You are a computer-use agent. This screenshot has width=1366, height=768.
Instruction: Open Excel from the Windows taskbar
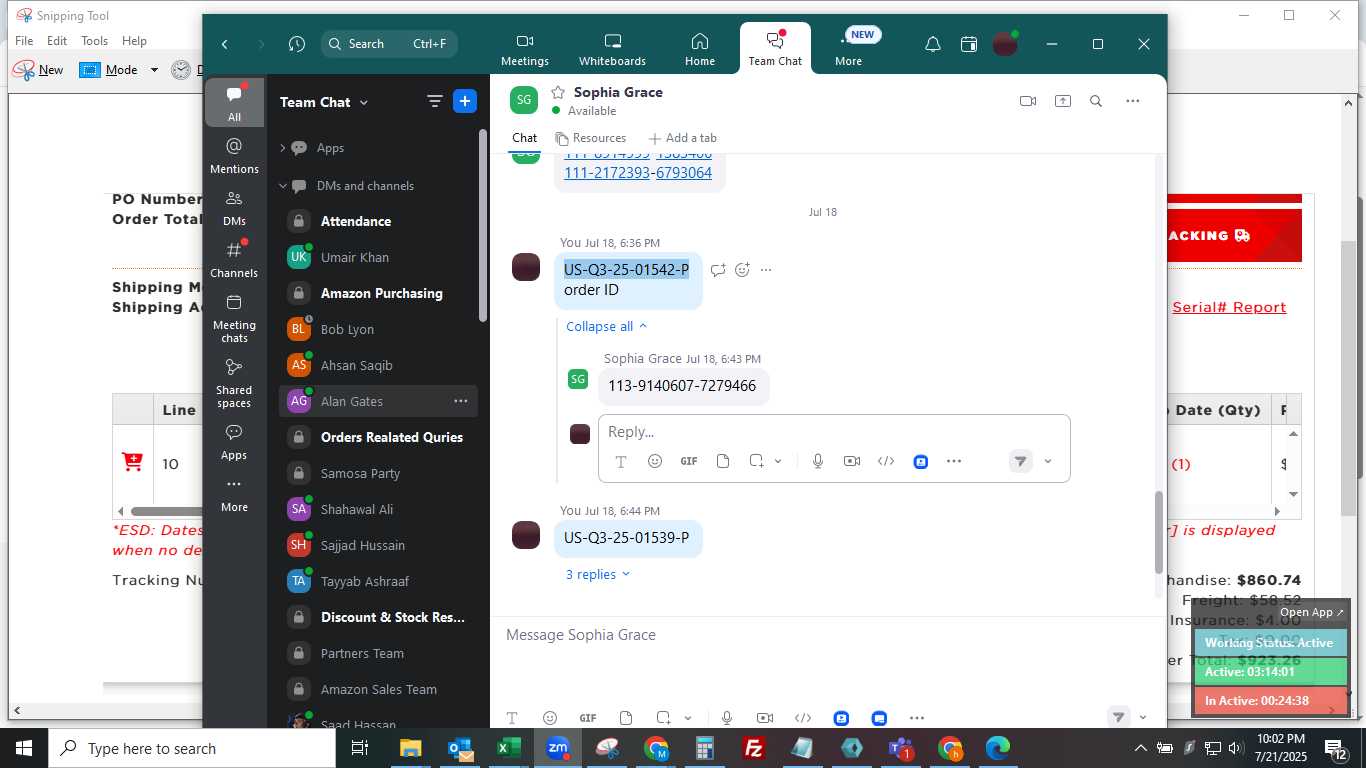pos(509,748)
